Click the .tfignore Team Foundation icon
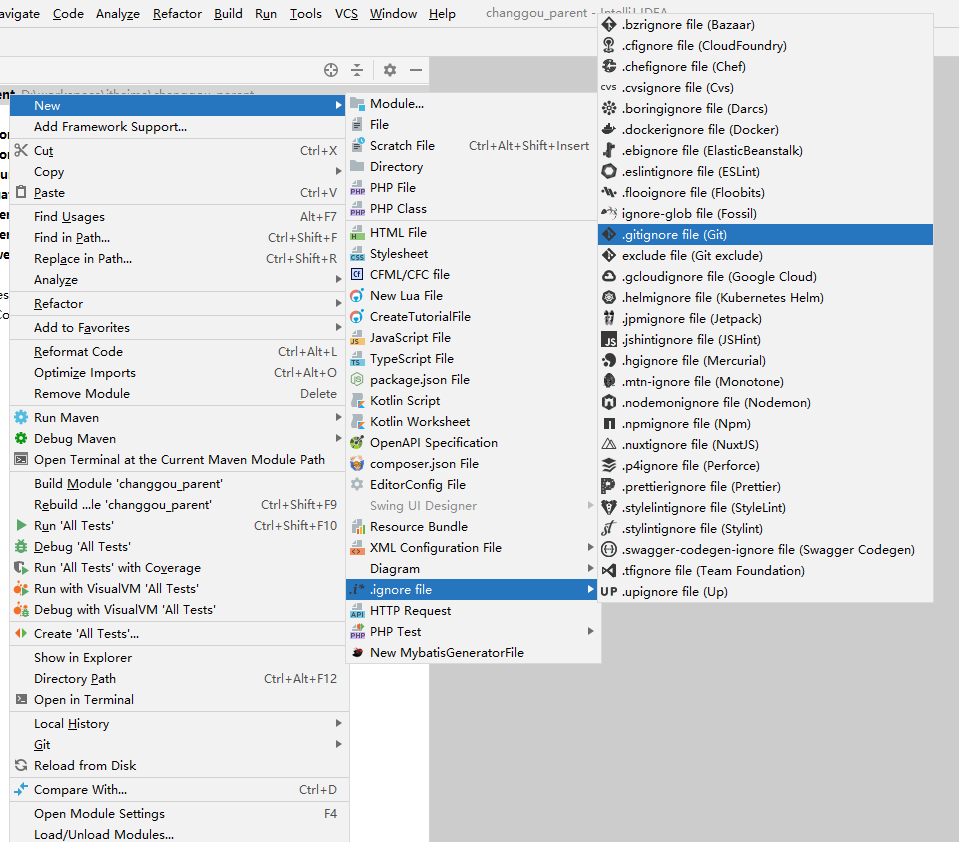This screenshot has width=959, height=842. point(609,571)
